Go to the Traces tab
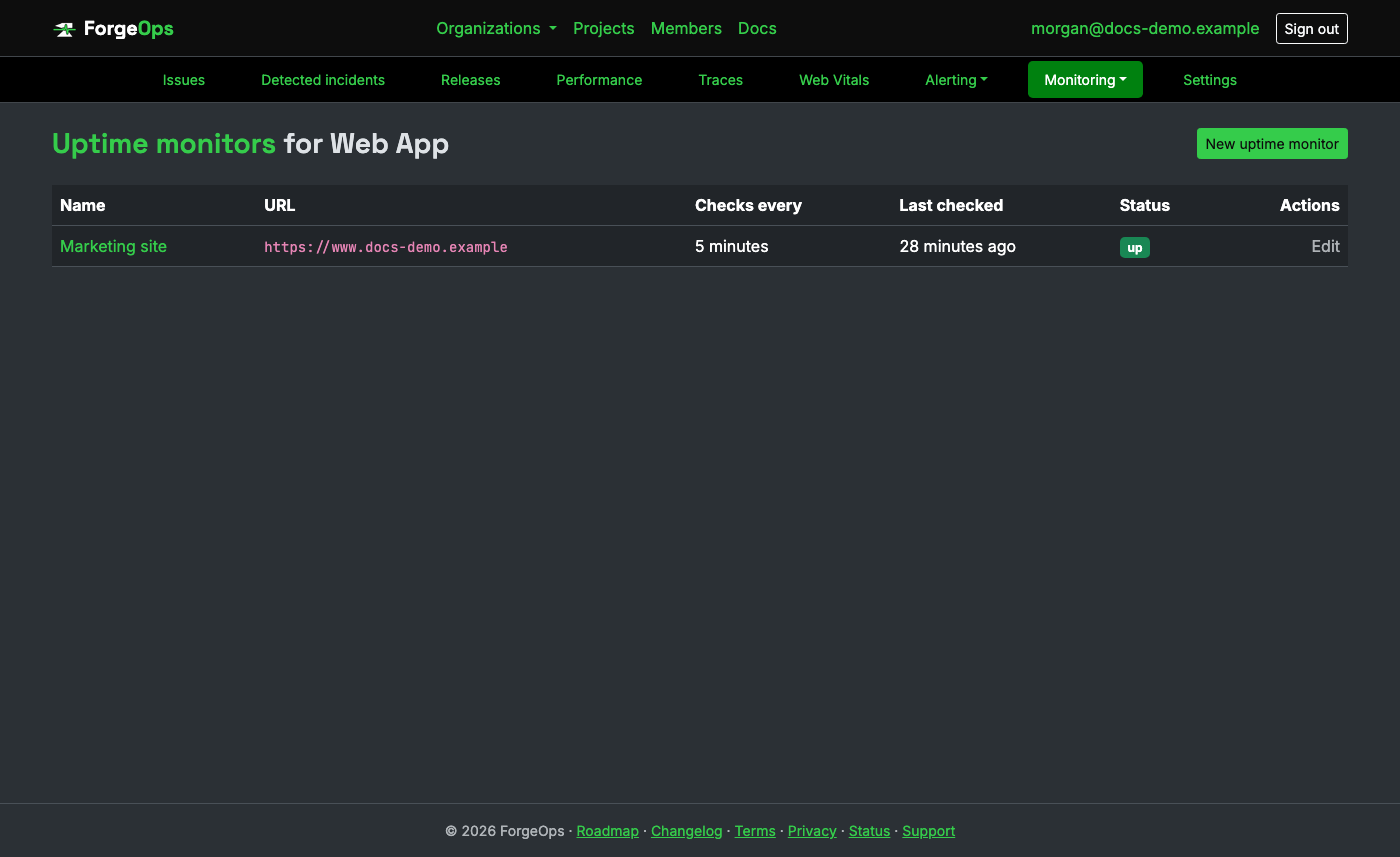1400x857 pixels. [720, 80]
